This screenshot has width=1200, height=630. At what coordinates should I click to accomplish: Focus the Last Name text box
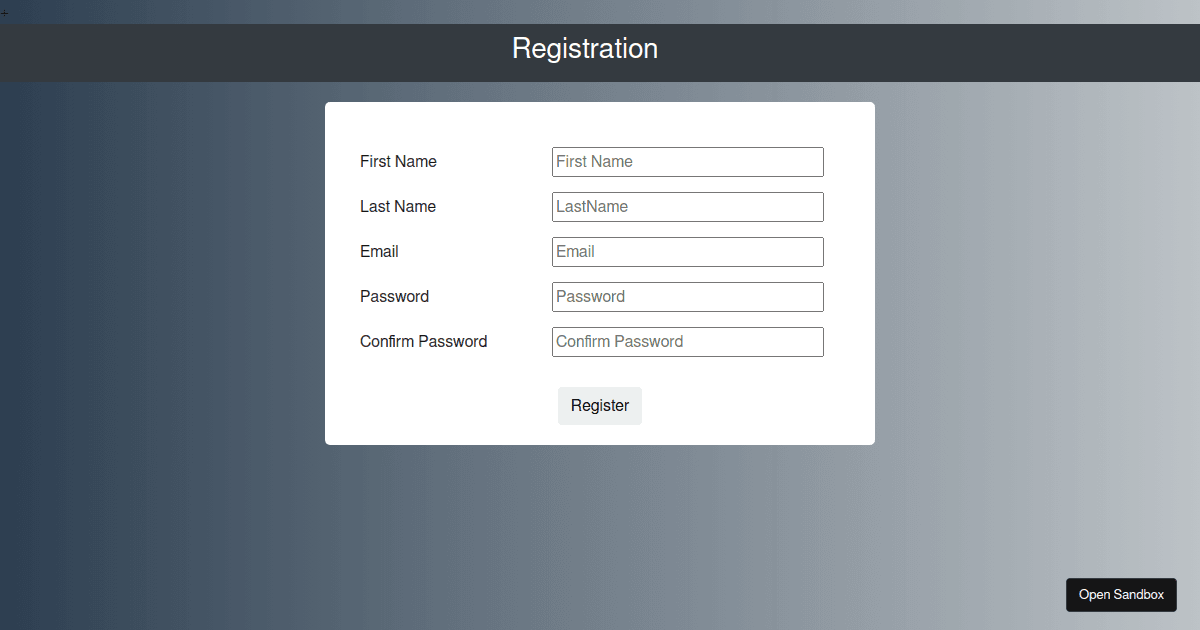(687, 207)
